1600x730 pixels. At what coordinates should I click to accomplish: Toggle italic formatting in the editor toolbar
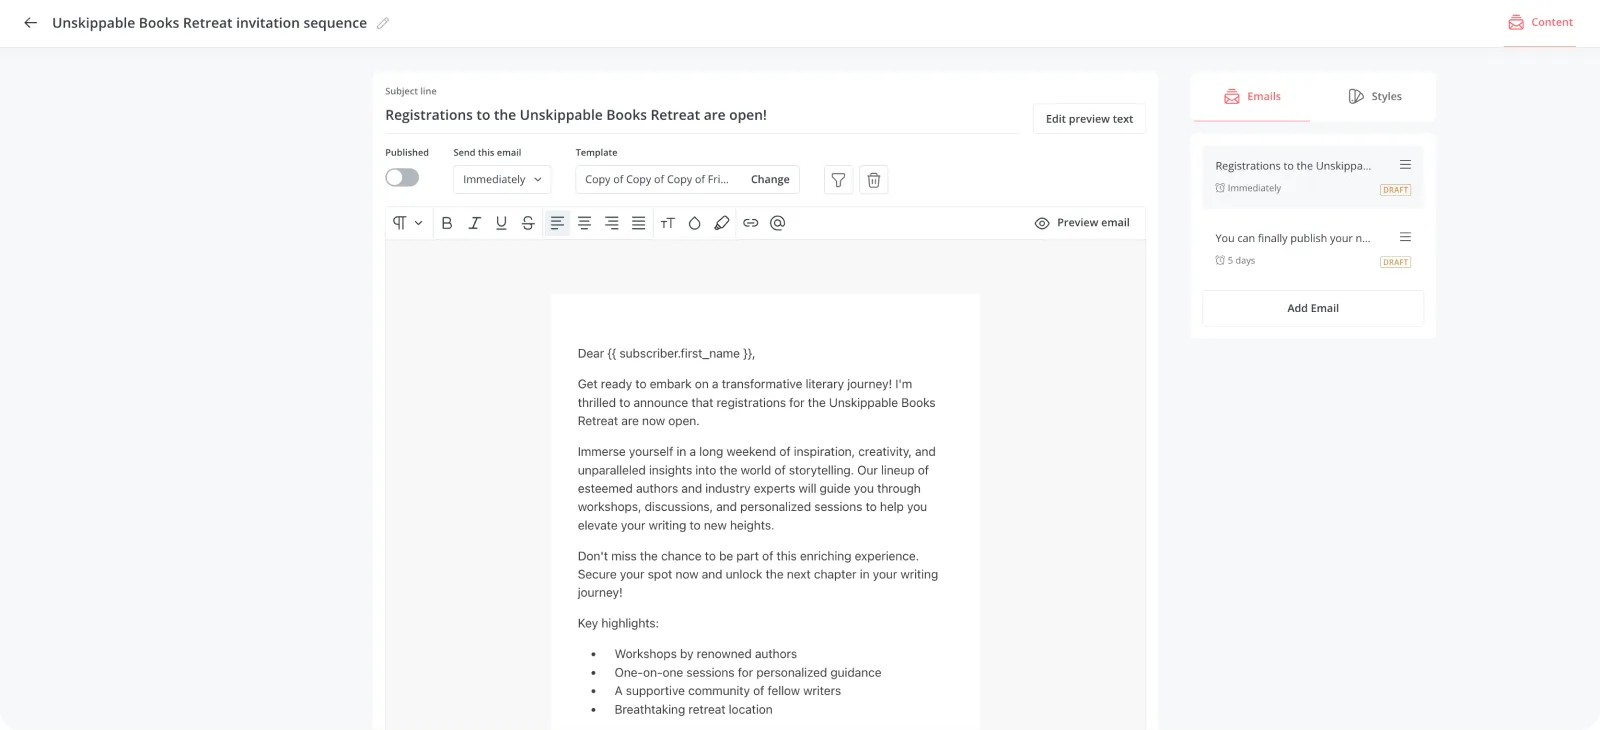[474, 223]
